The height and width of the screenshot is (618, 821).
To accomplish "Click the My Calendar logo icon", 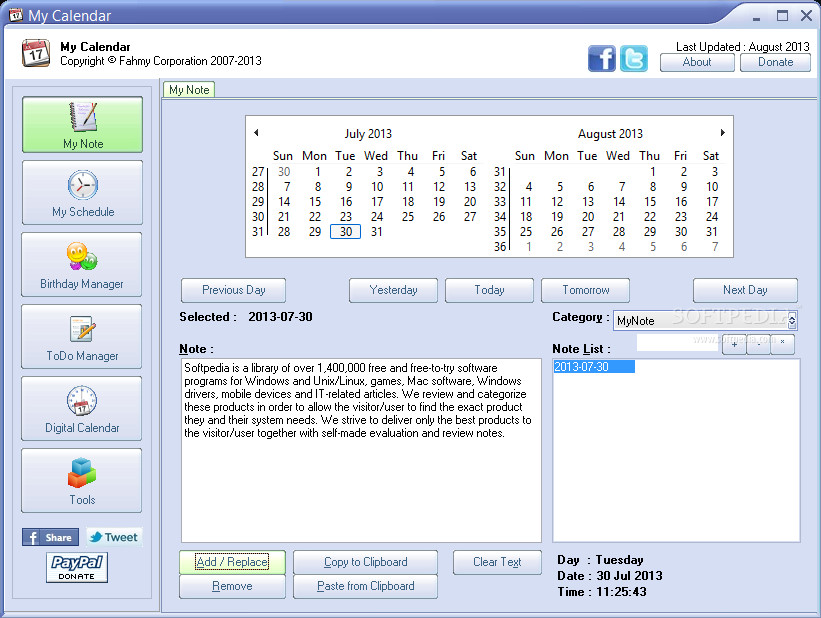I will tap(36, 53).
